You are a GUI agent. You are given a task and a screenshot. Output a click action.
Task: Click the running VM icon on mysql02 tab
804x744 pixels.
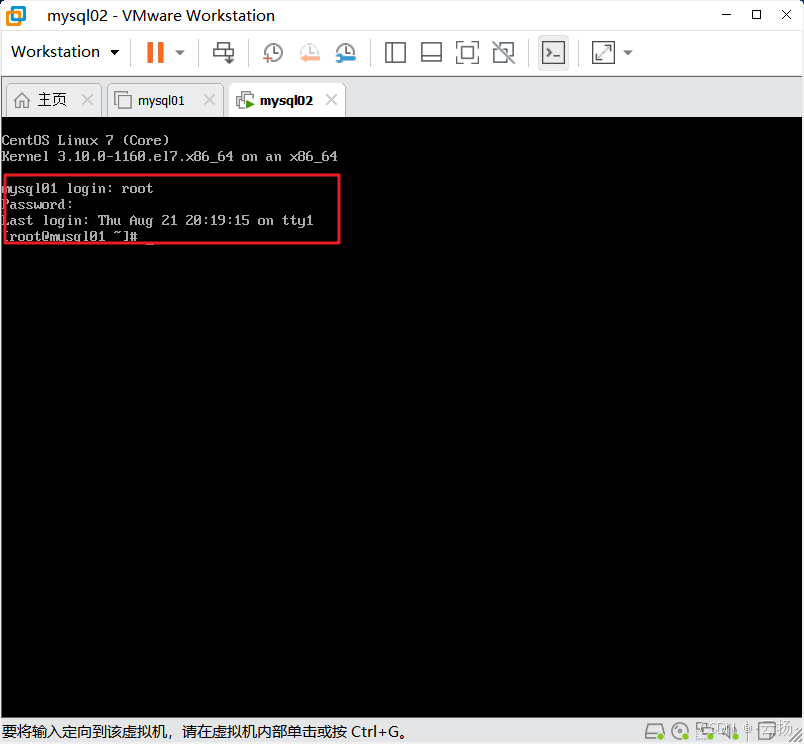245,100
